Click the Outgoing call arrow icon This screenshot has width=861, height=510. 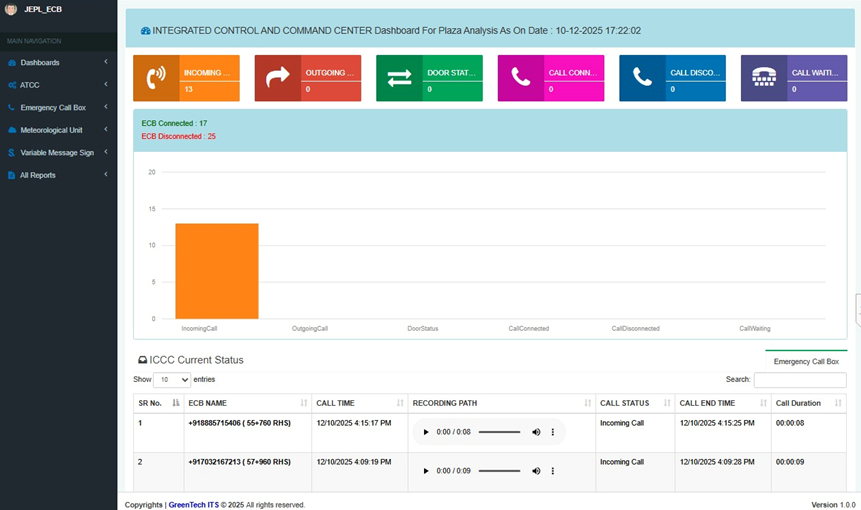click(277, 78)
